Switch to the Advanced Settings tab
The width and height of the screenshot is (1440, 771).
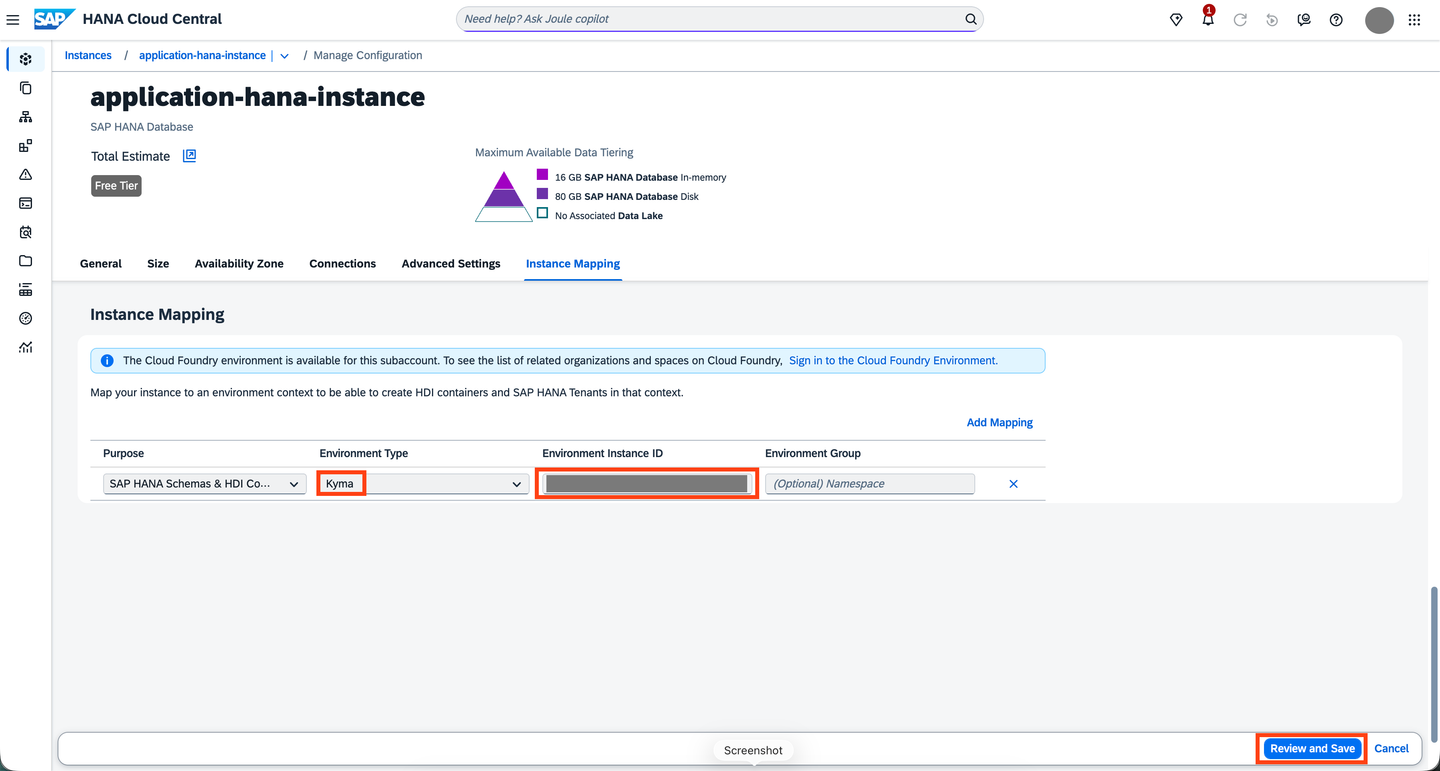pos(451,264)
